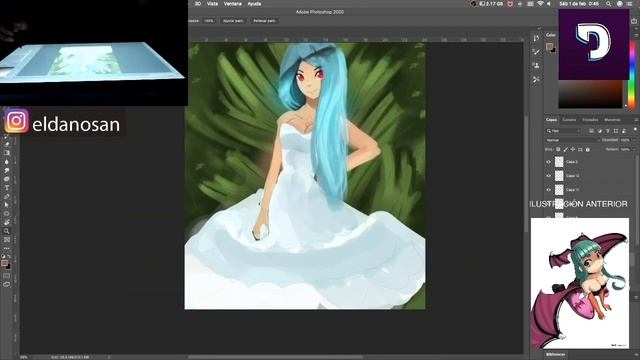Image resolution: width=640 pixels, height=360 pixels.
Task: Open layer filter Tipo dropdown
Action: click(x=563, y=131)
